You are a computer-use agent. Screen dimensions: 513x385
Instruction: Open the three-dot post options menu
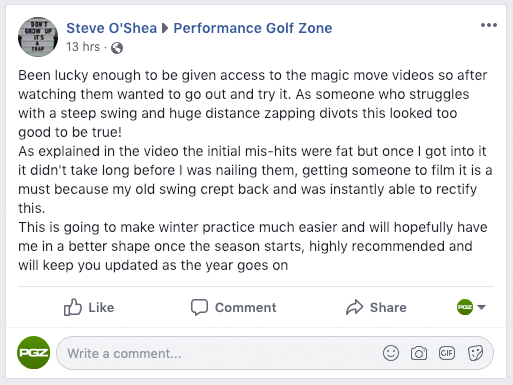pyautogui.click(x=489, y=25)
